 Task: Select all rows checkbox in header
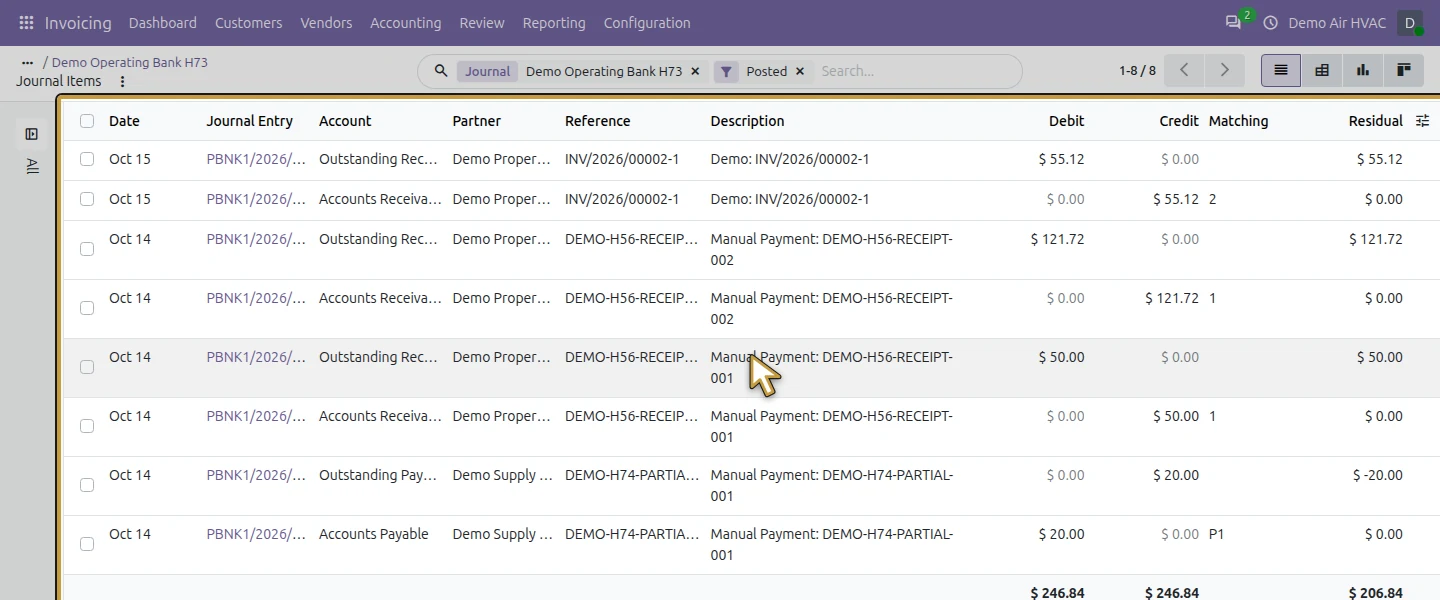87,121
